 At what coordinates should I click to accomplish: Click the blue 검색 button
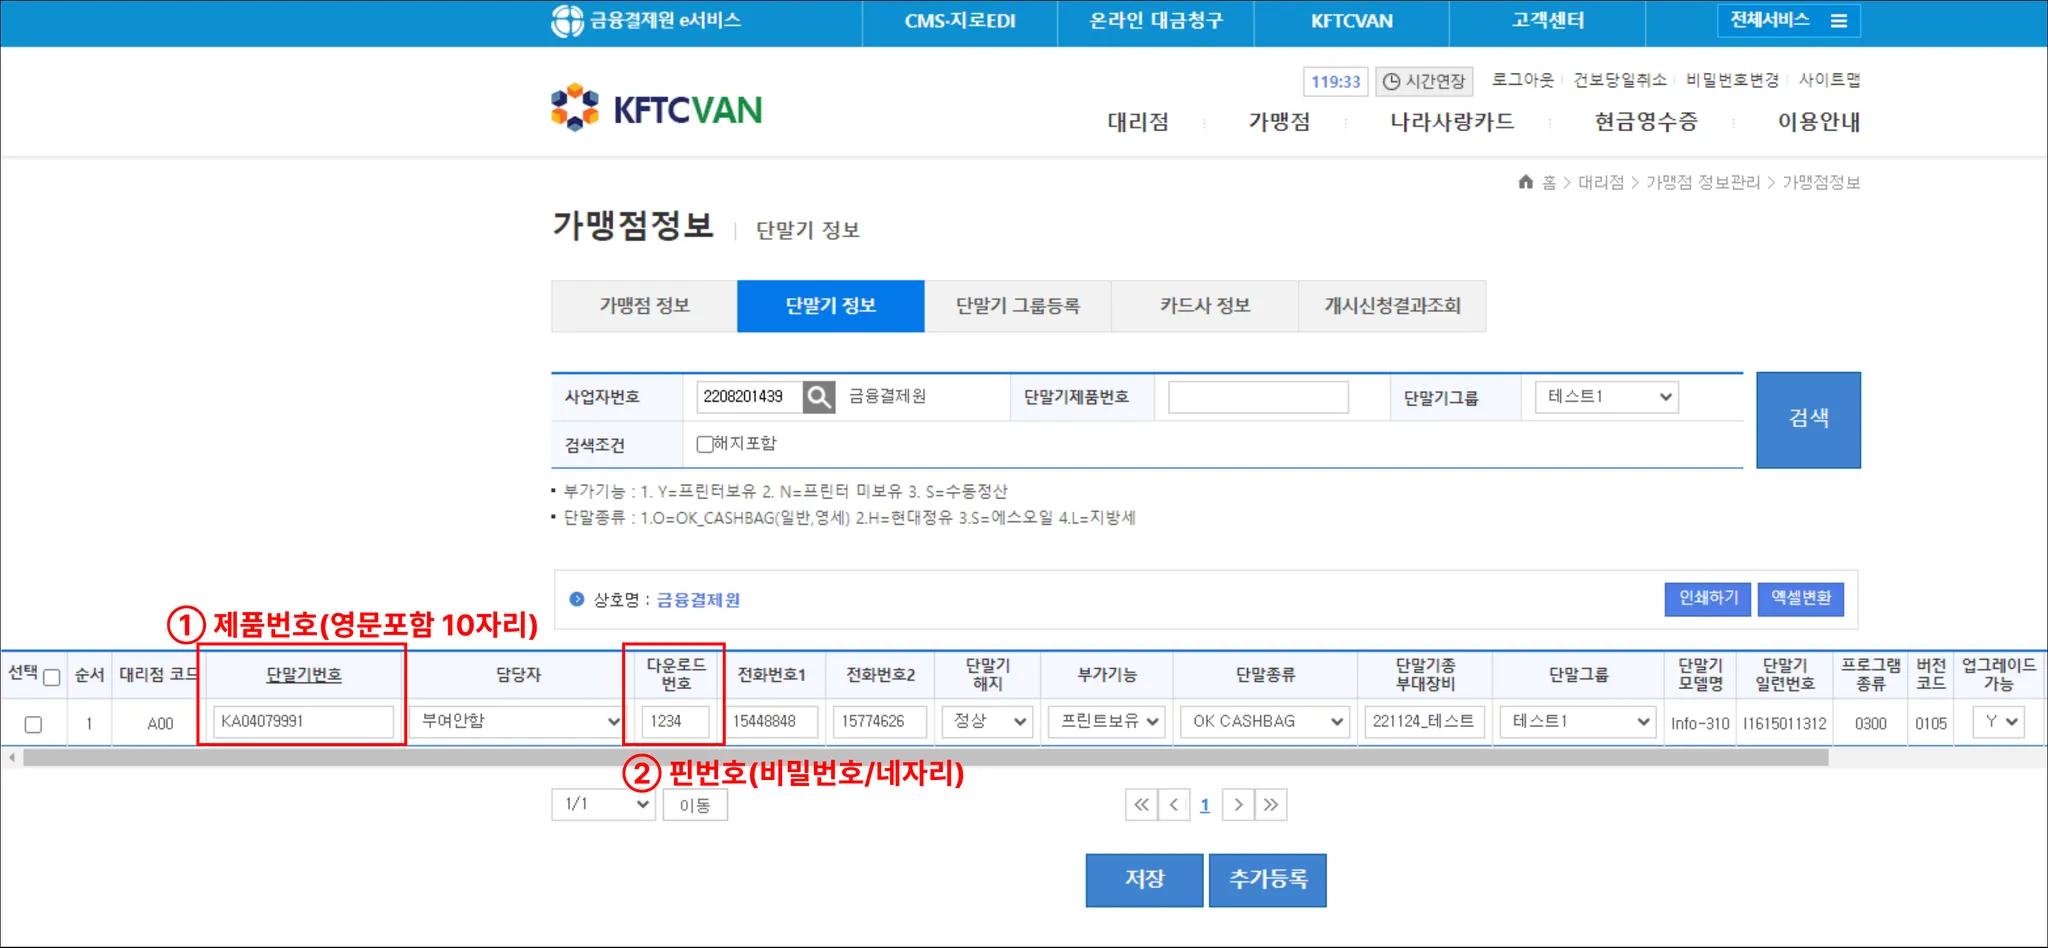1808,420
